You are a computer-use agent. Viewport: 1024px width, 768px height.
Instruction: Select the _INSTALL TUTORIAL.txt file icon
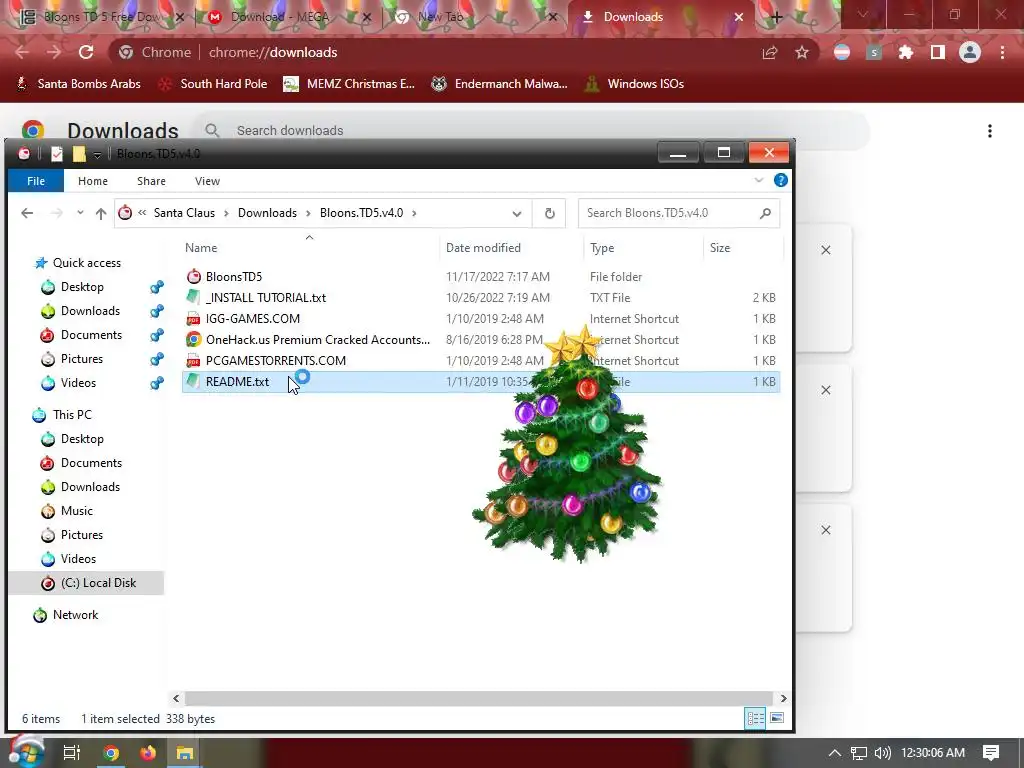pyautogui.click(x=193, y=297)
